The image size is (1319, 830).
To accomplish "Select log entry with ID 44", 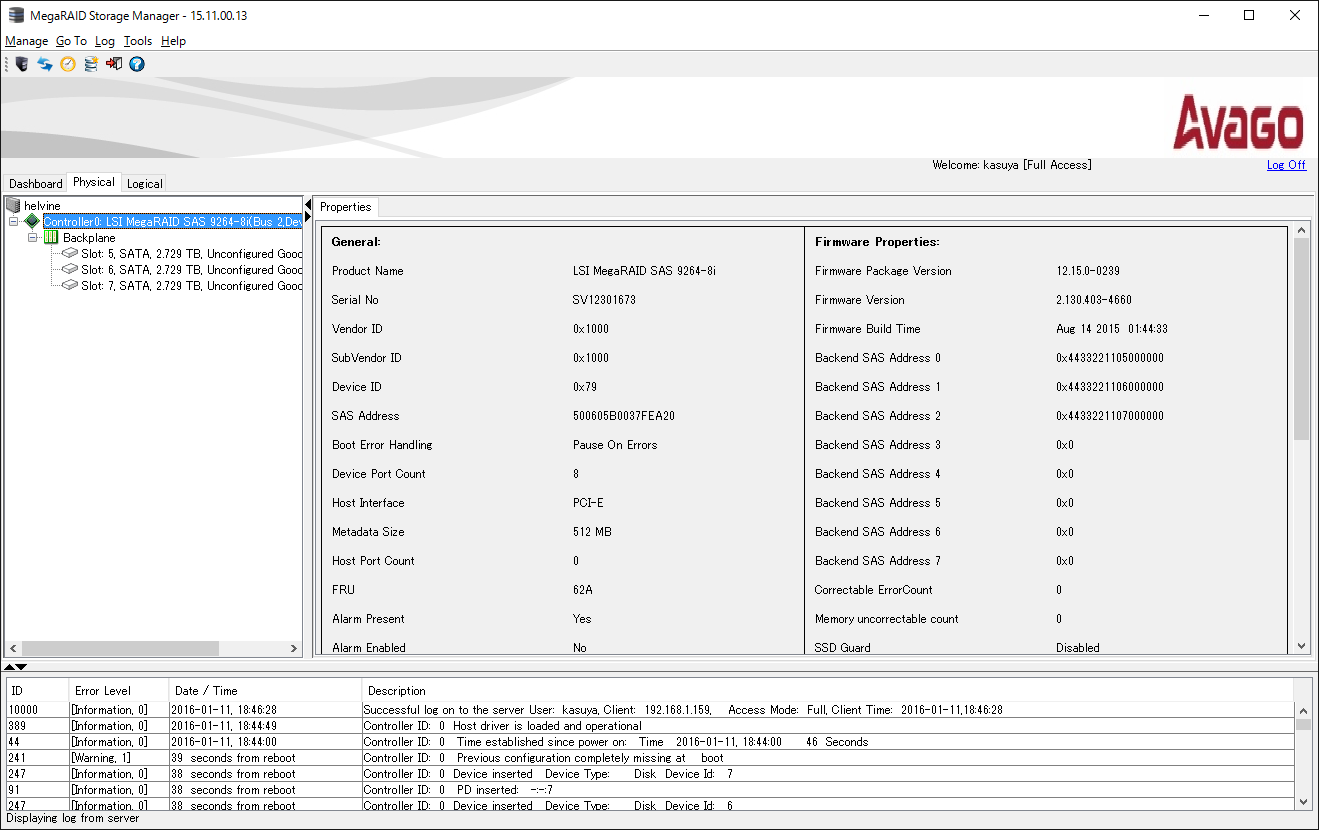I will [649, 742].
